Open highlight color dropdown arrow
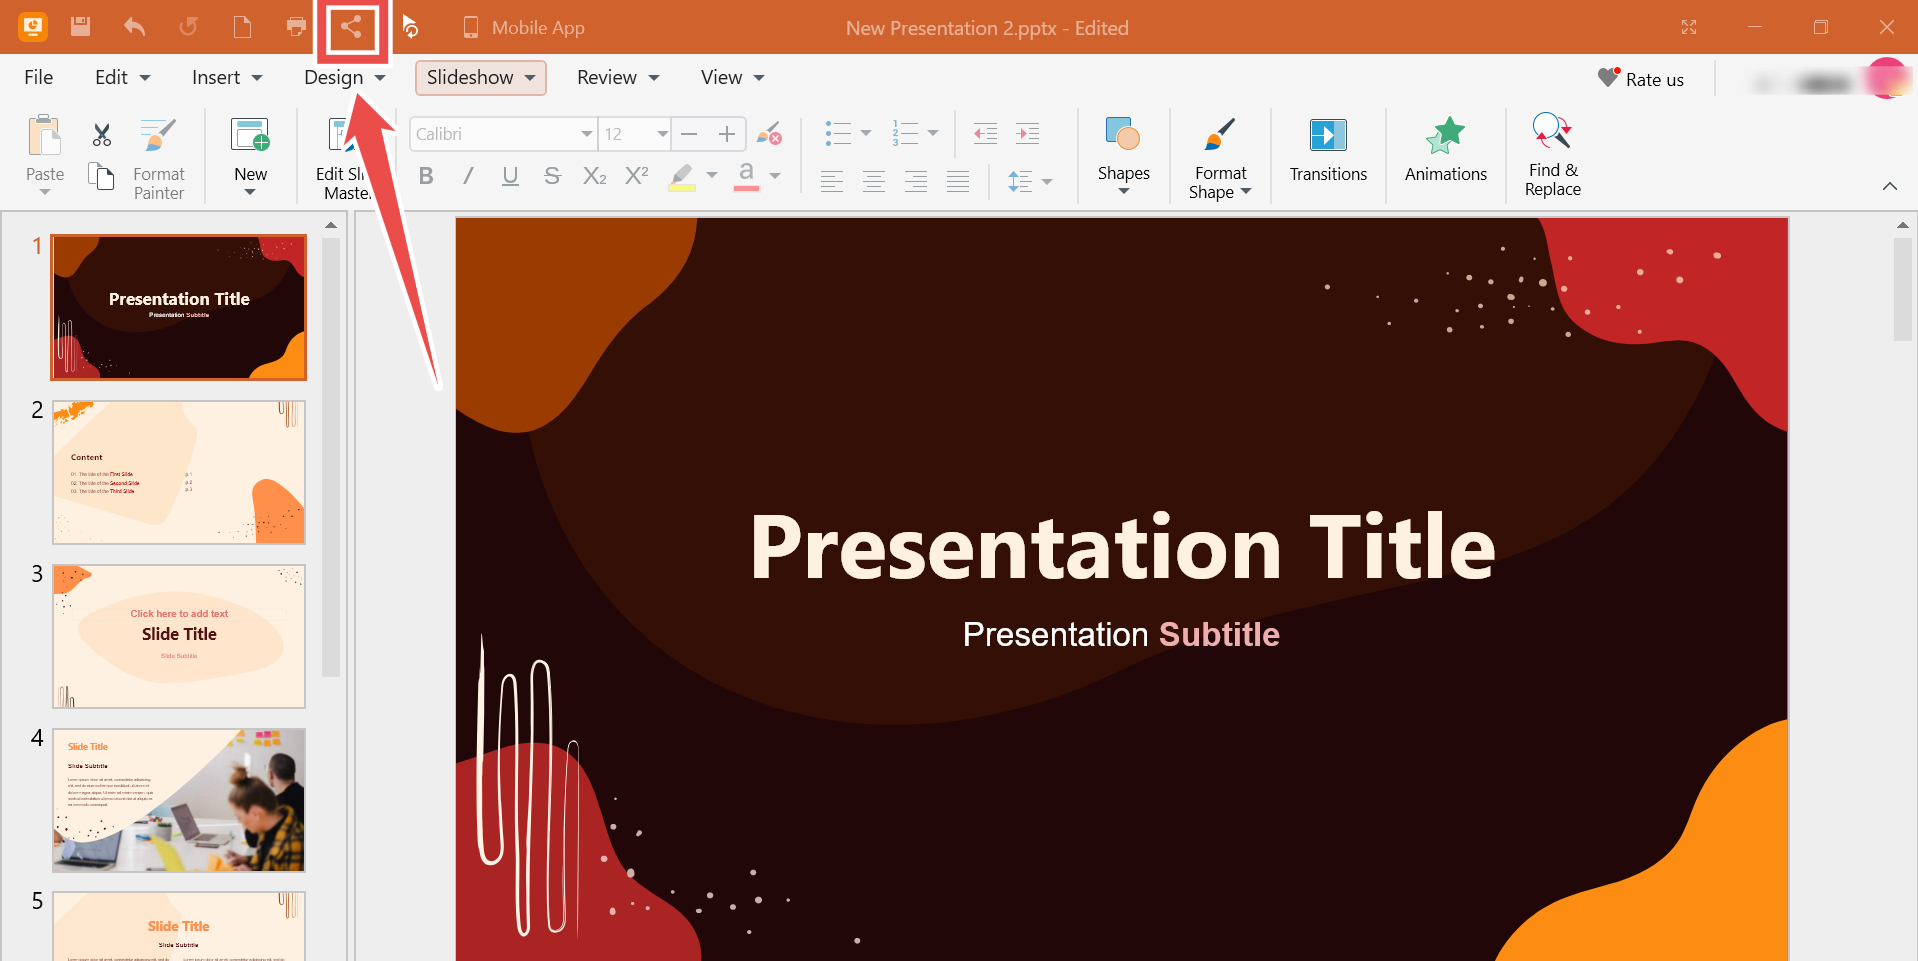The height and width of the screenshot is (961, 1918). (x=712, y=176)
